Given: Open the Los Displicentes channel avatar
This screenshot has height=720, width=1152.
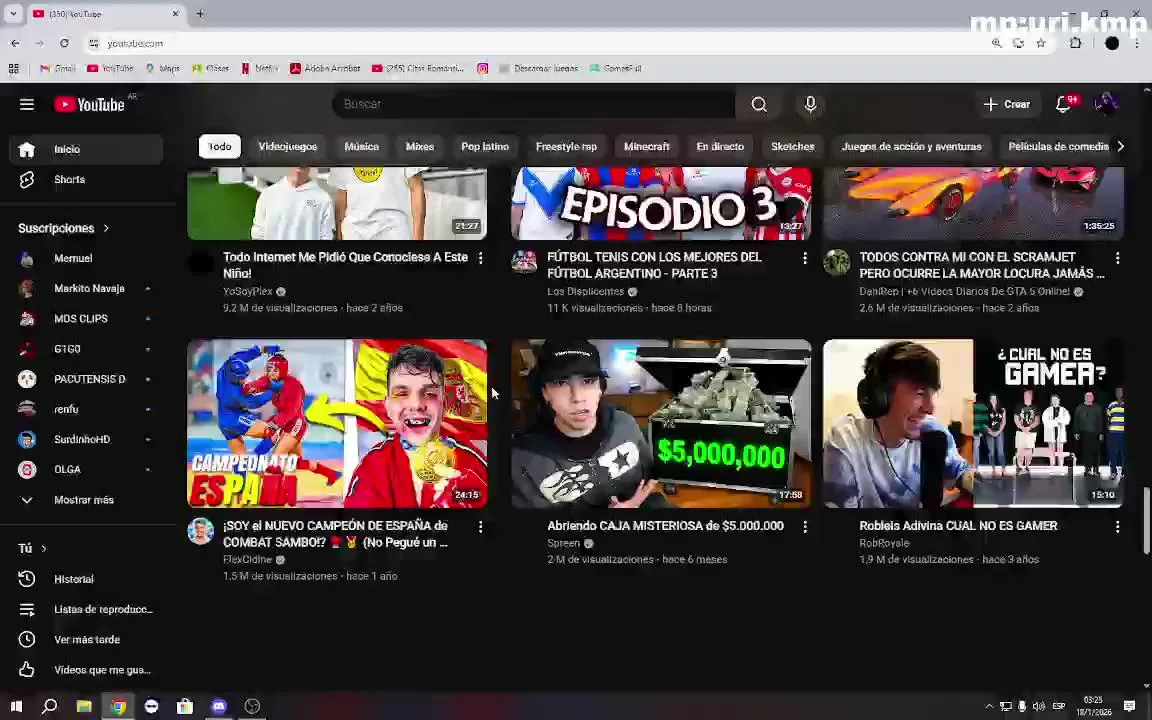Looking at the screenshot, I should tap(525, 262).
